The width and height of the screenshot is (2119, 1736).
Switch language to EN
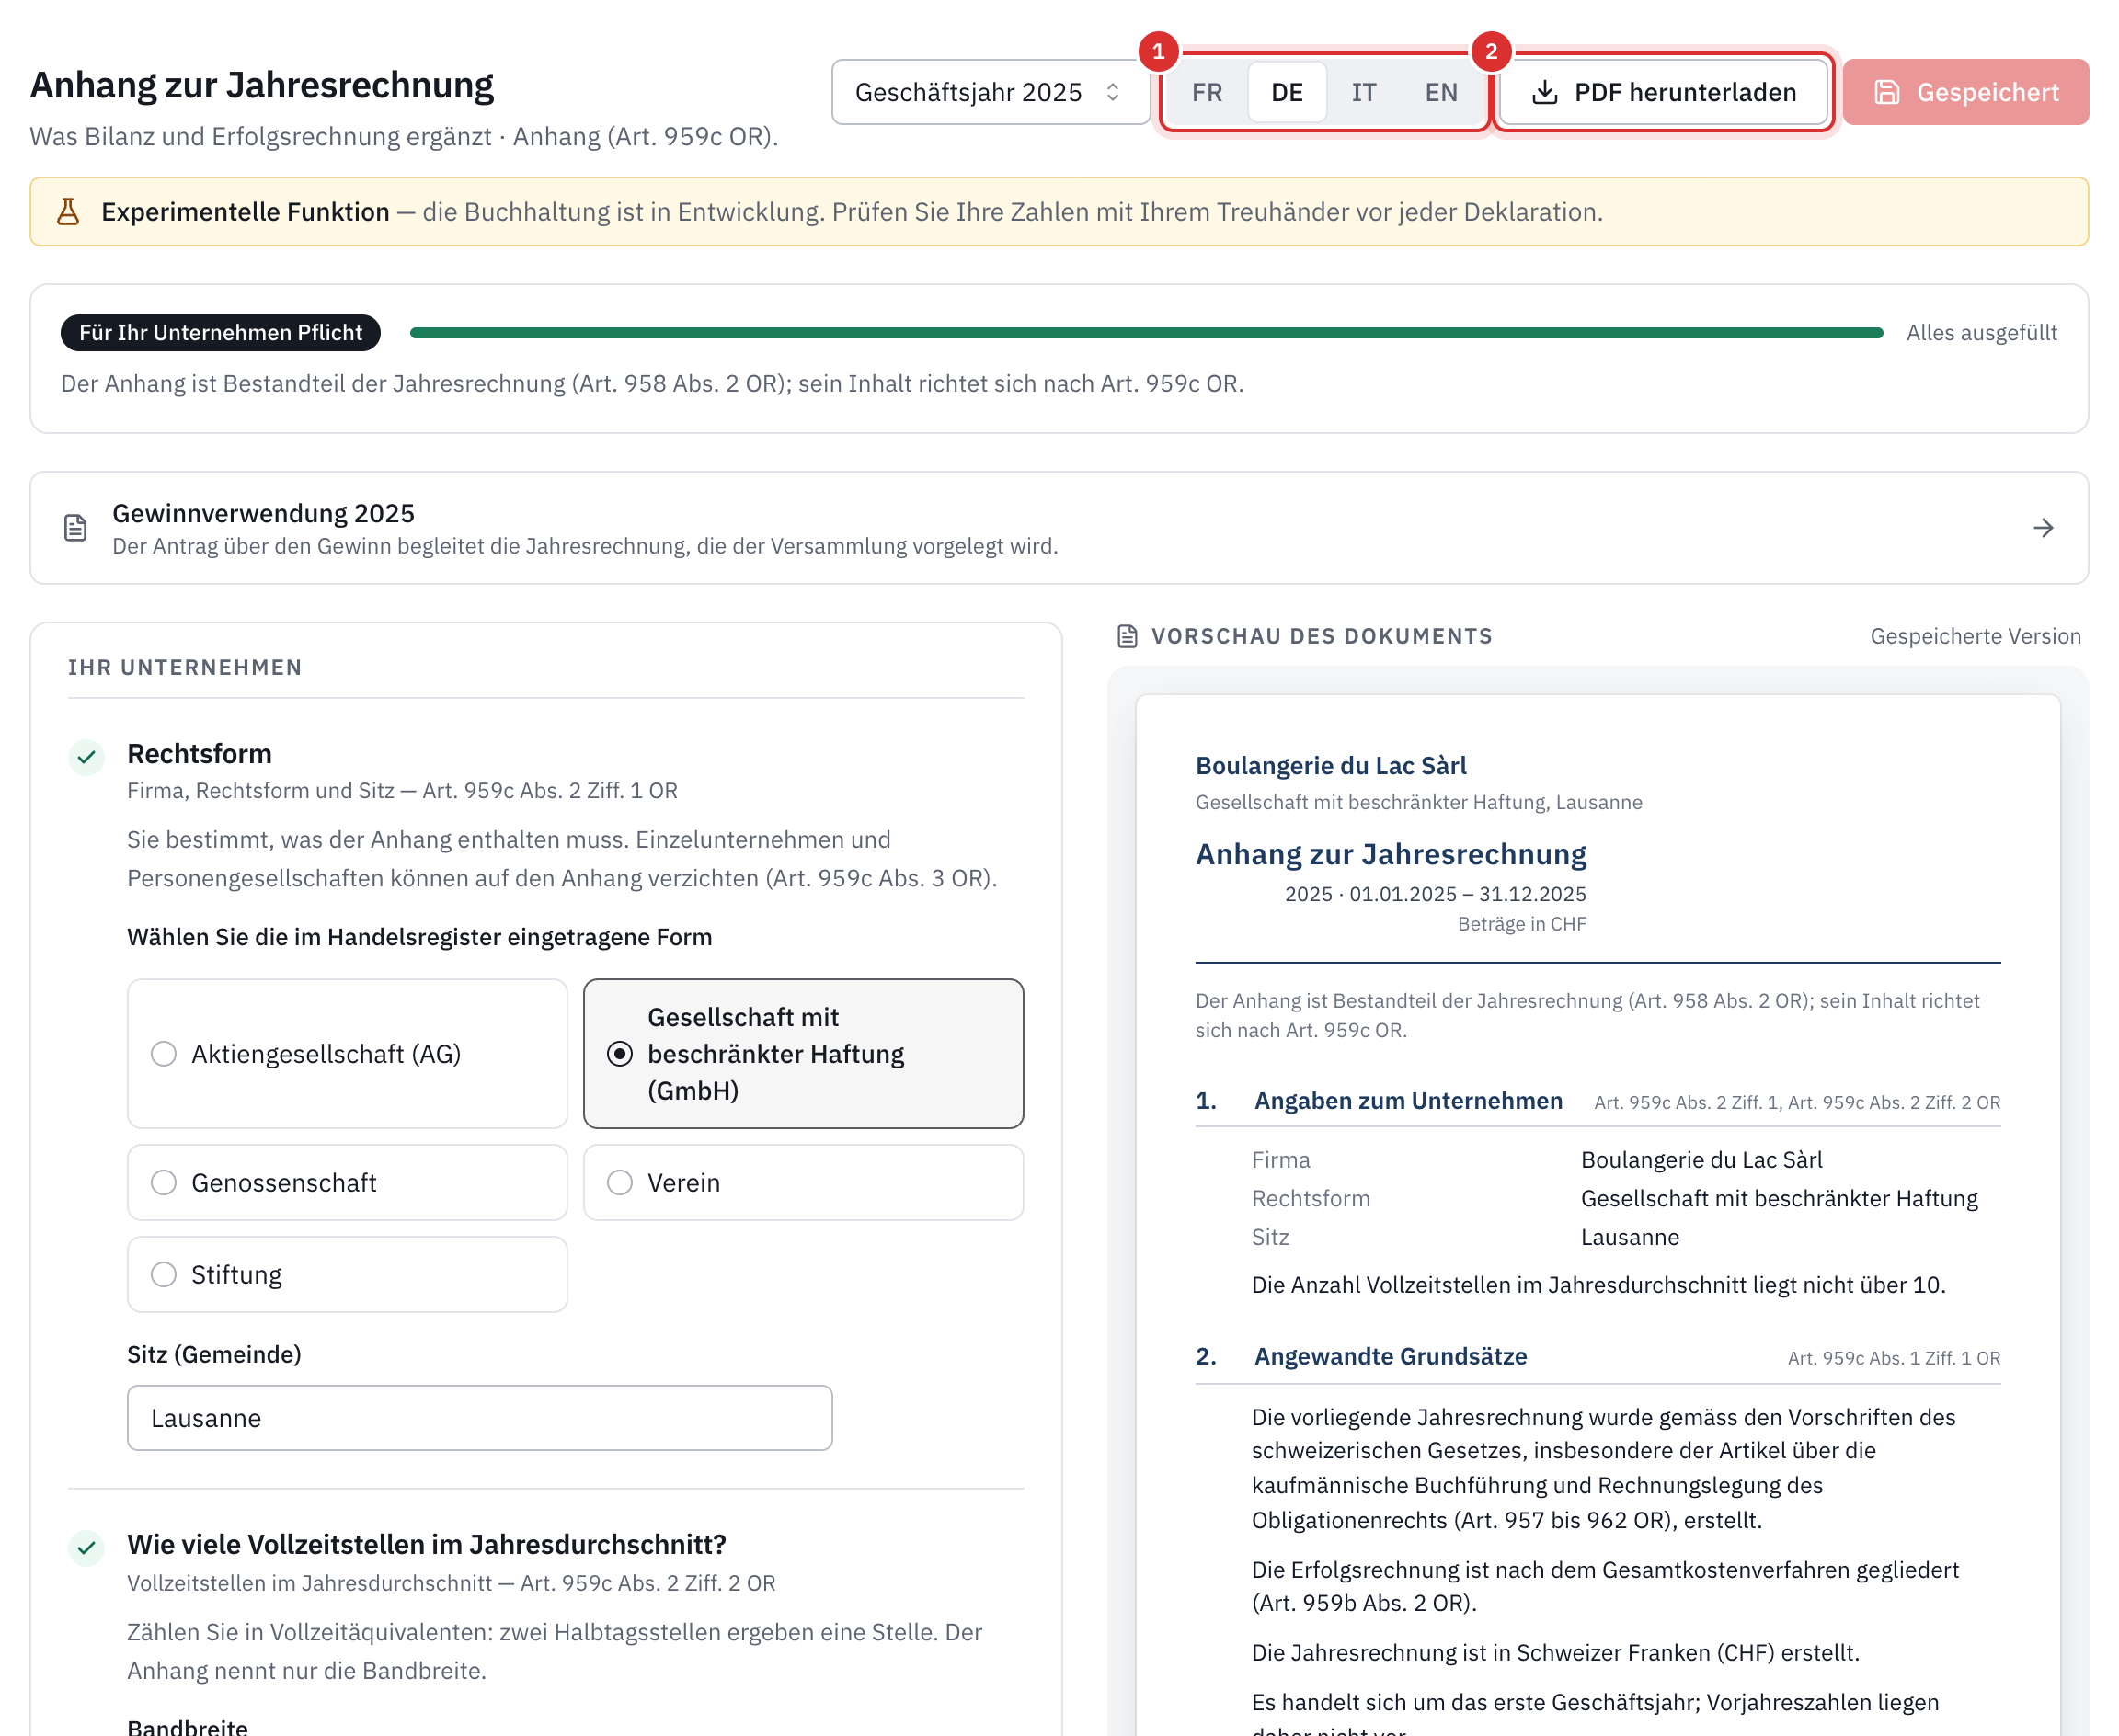pos(1440,92)
